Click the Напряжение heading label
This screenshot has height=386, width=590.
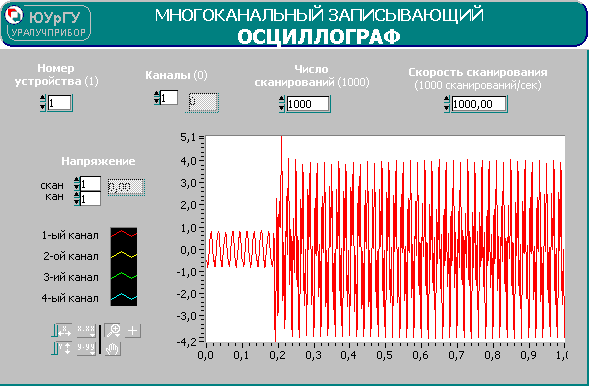click(x=98, y=161)
